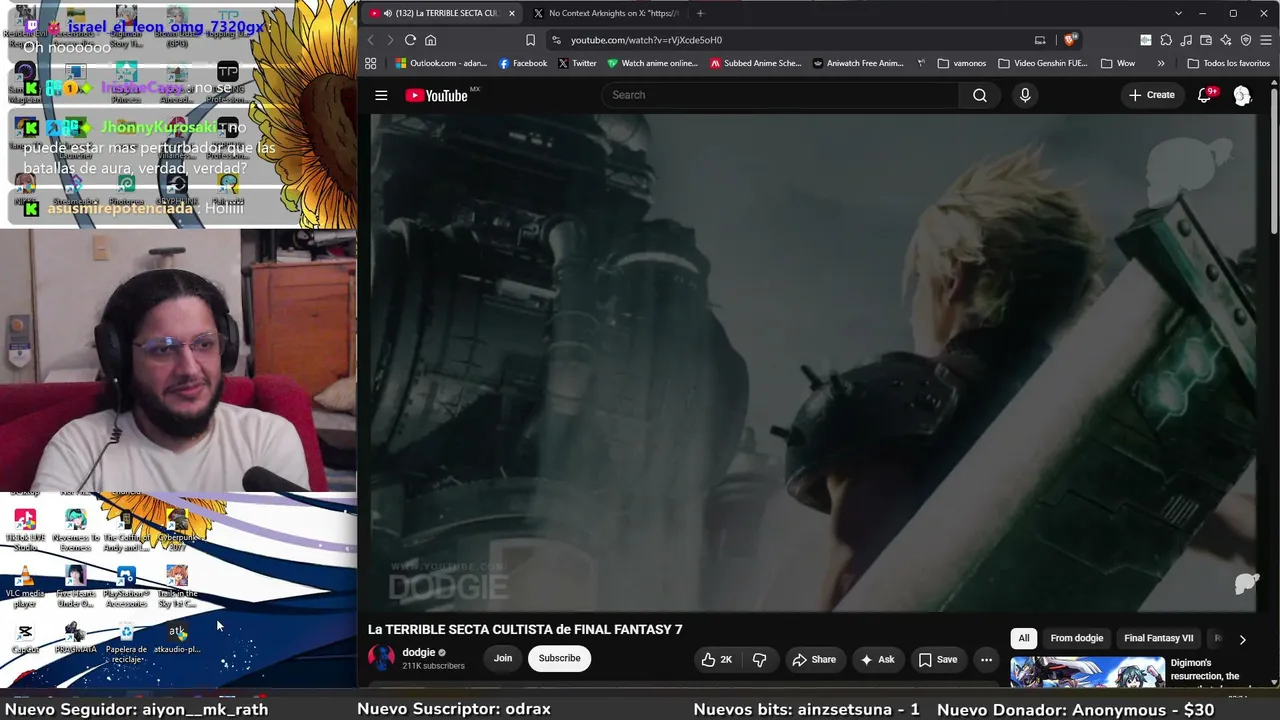
Task: Click the Brave VPN shield toolbar icon
Action: click(1246, 40)
